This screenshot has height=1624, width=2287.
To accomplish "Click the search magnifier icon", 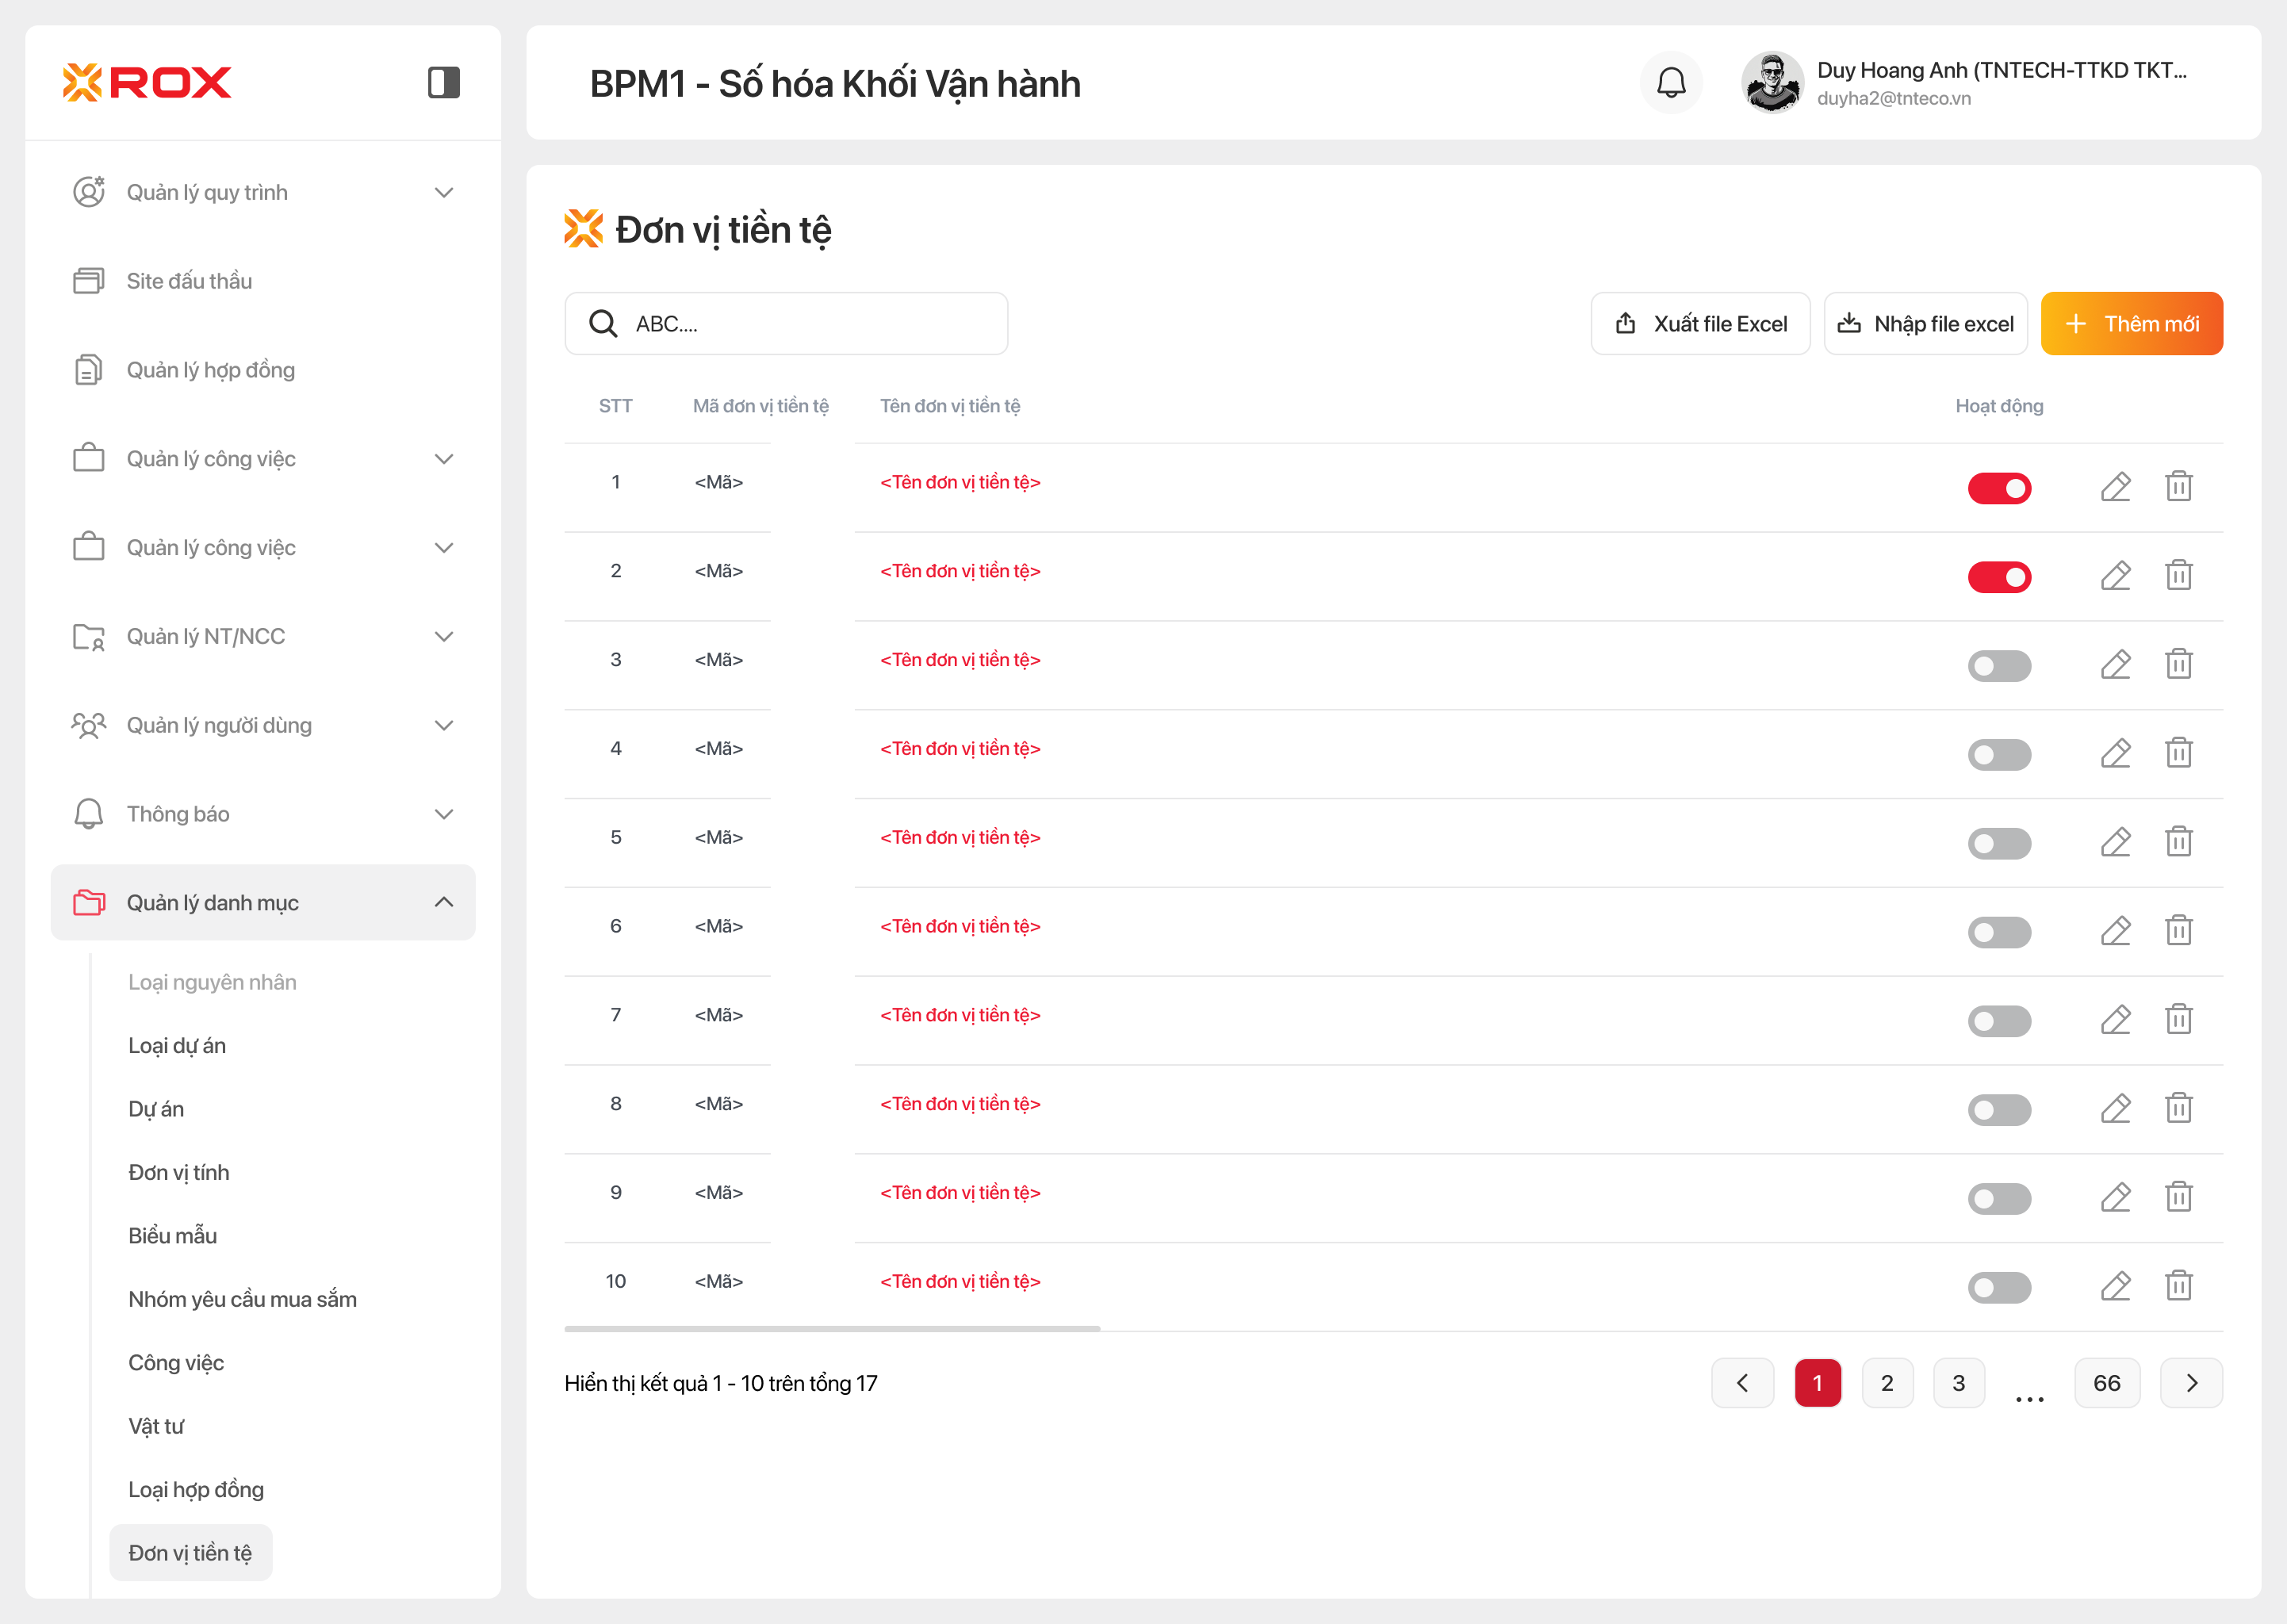I will [x=603, y=324].
